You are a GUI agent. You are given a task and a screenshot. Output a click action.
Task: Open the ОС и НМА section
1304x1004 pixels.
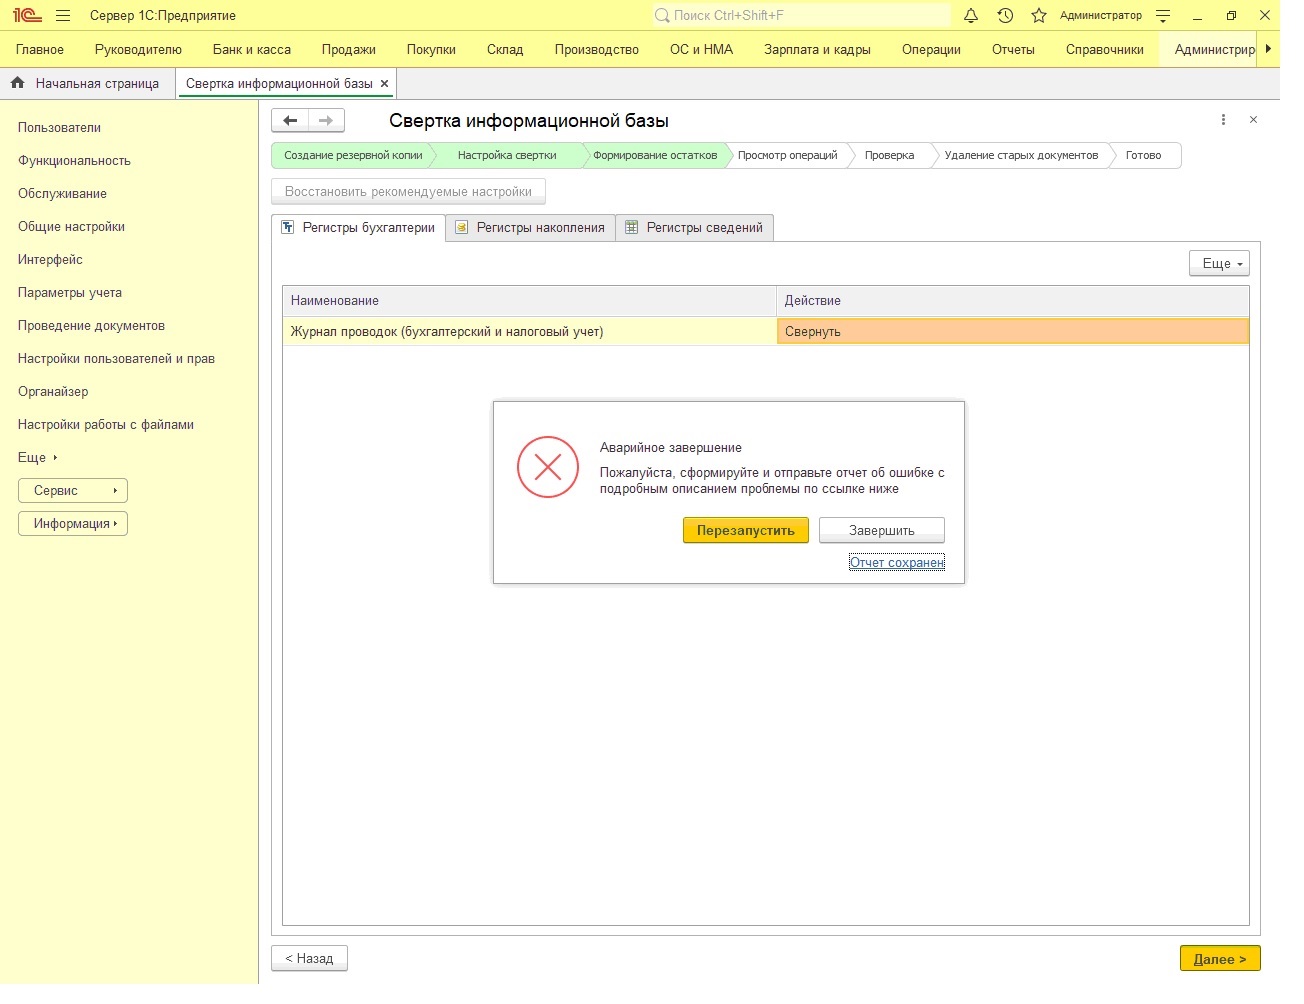[x=701, y=49]
